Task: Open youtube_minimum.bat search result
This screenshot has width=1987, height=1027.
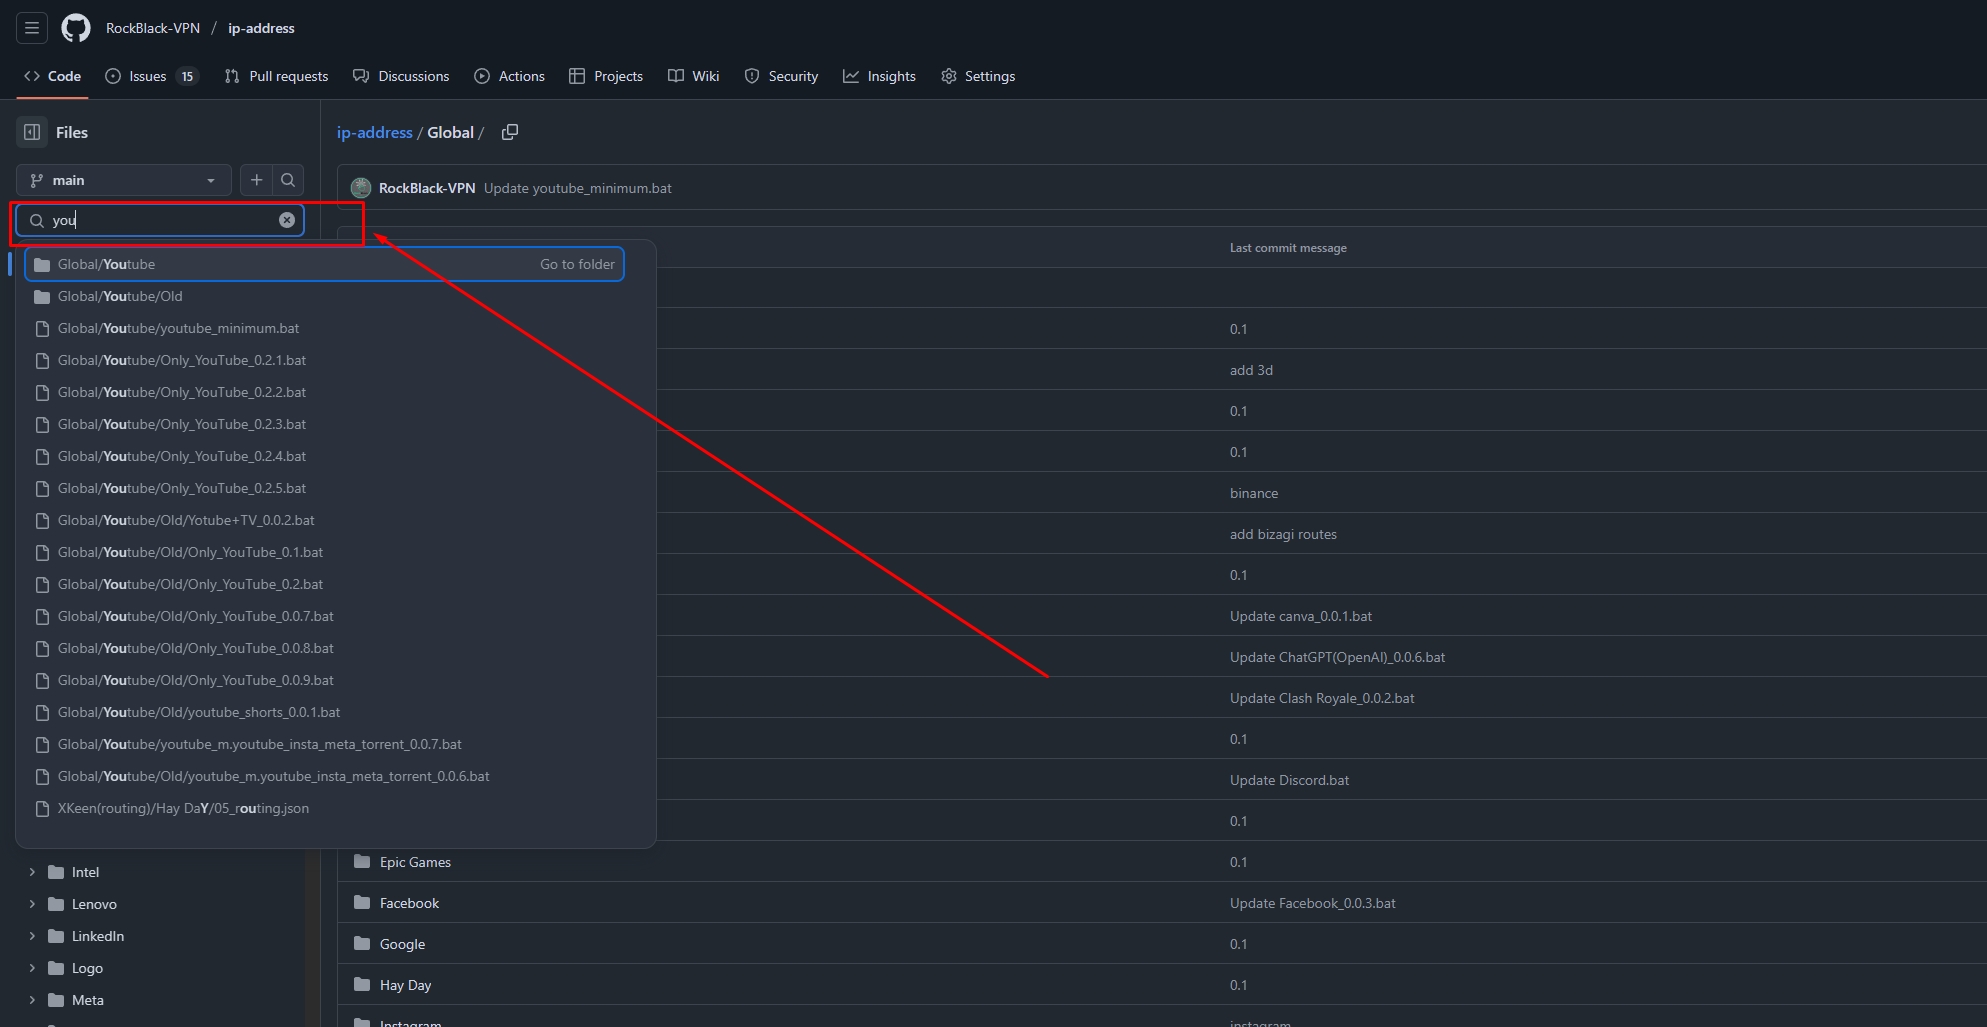Action: coord(178,328)
